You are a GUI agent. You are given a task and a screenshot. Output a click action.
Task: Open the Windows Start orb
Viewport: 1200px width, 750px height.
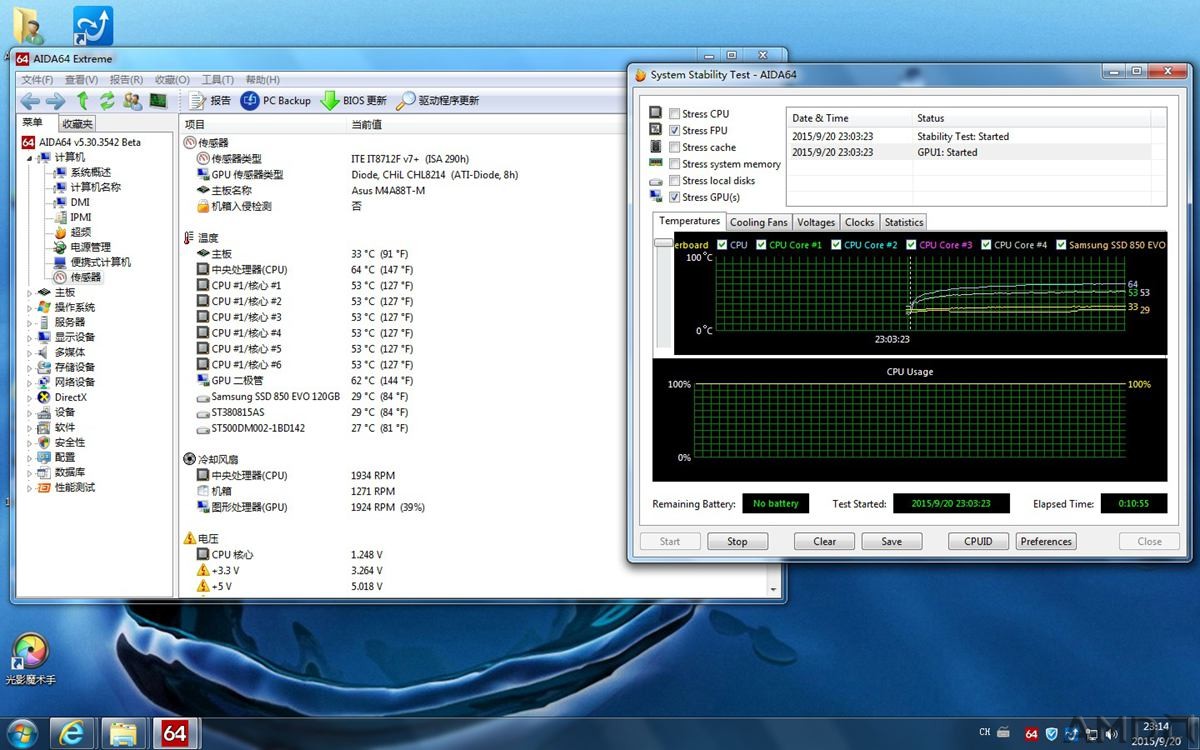[x=22, y=734]
